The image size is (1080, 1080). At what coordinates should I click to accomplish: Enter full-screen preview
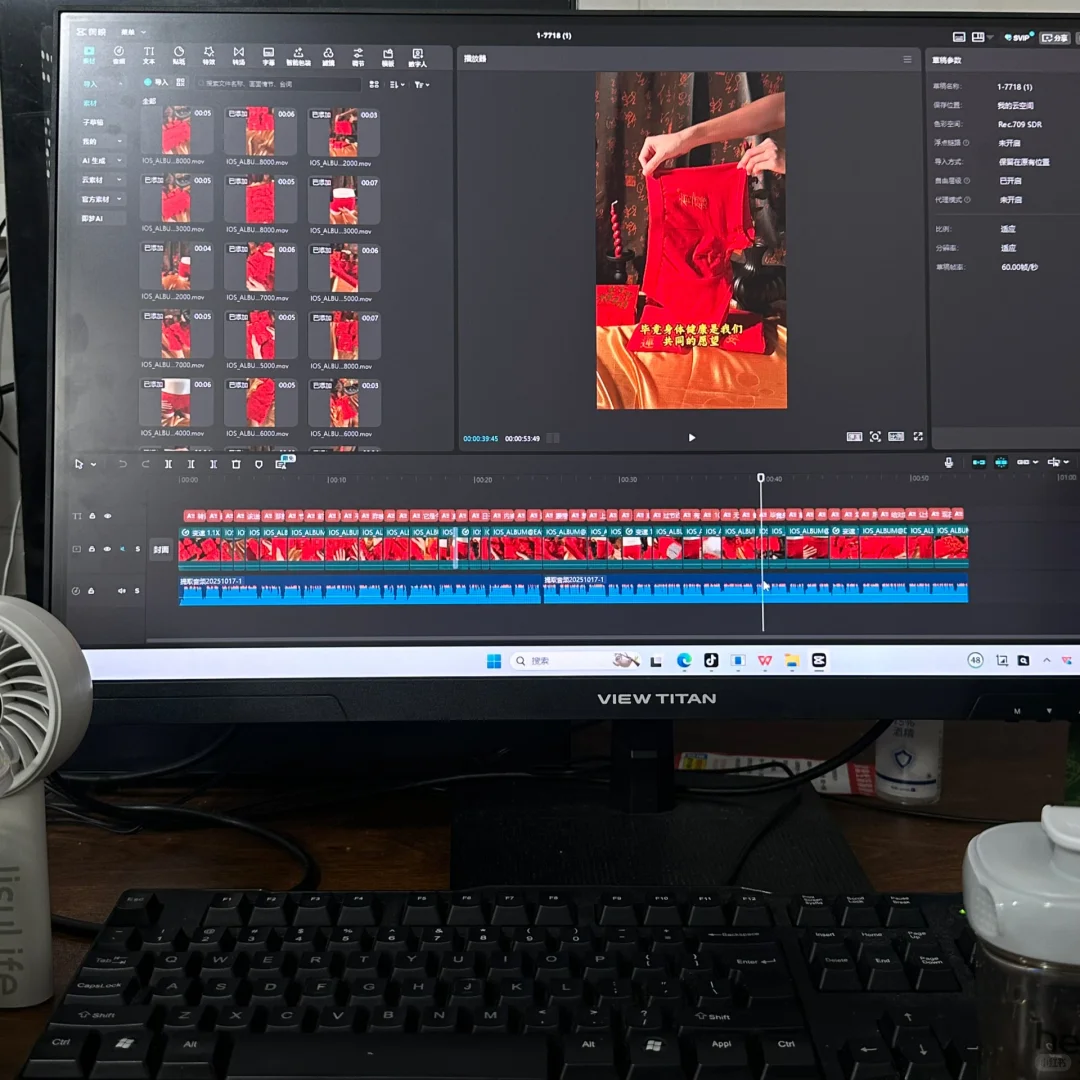(917, 437)
